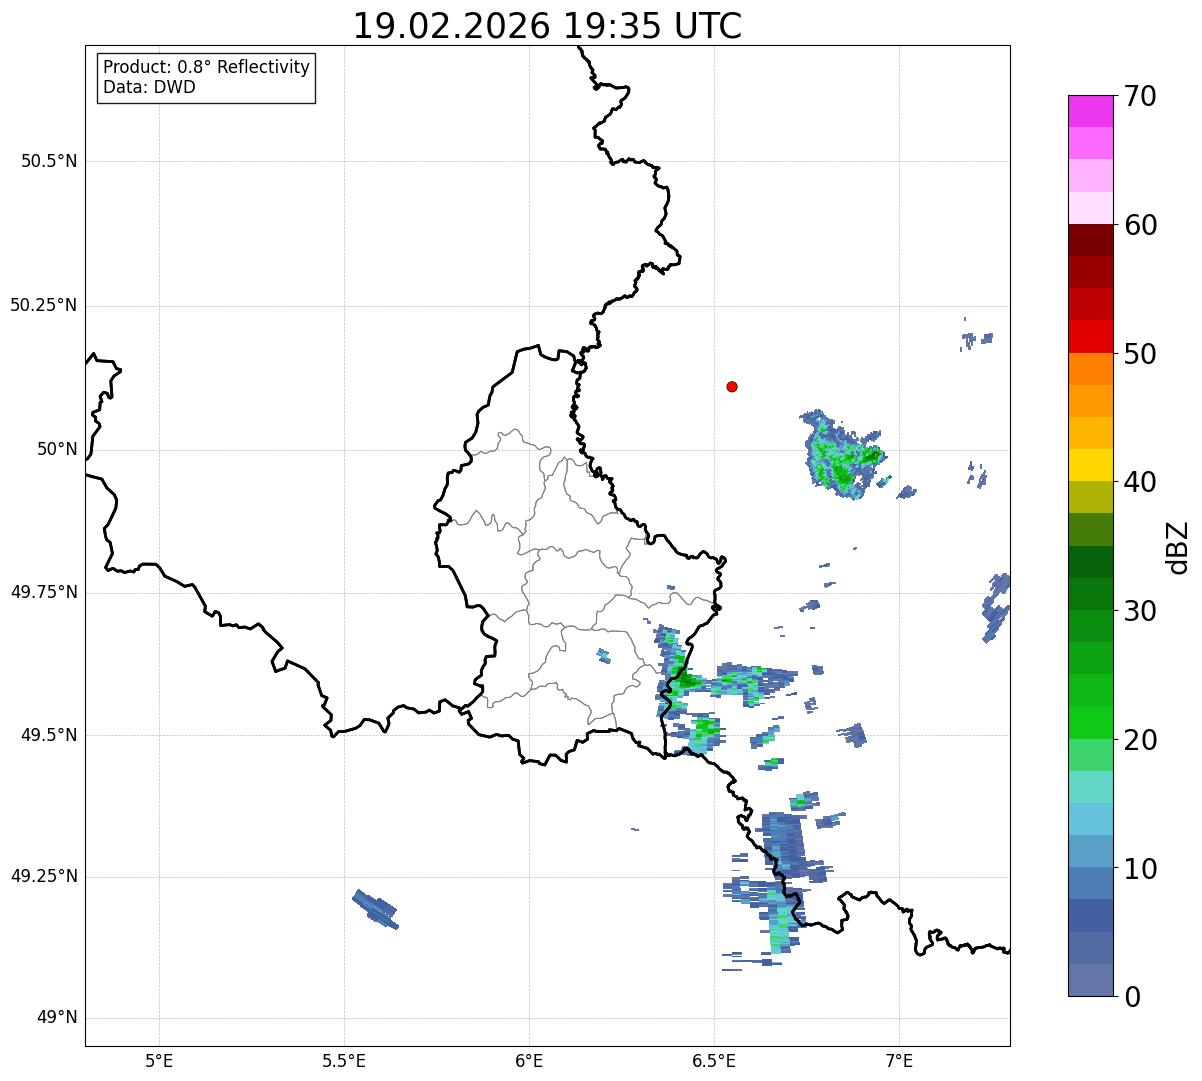This screenshot has width=1202, height=1081.
Task: Click the 5°E longitude label
Action: tap(159, 1060)
